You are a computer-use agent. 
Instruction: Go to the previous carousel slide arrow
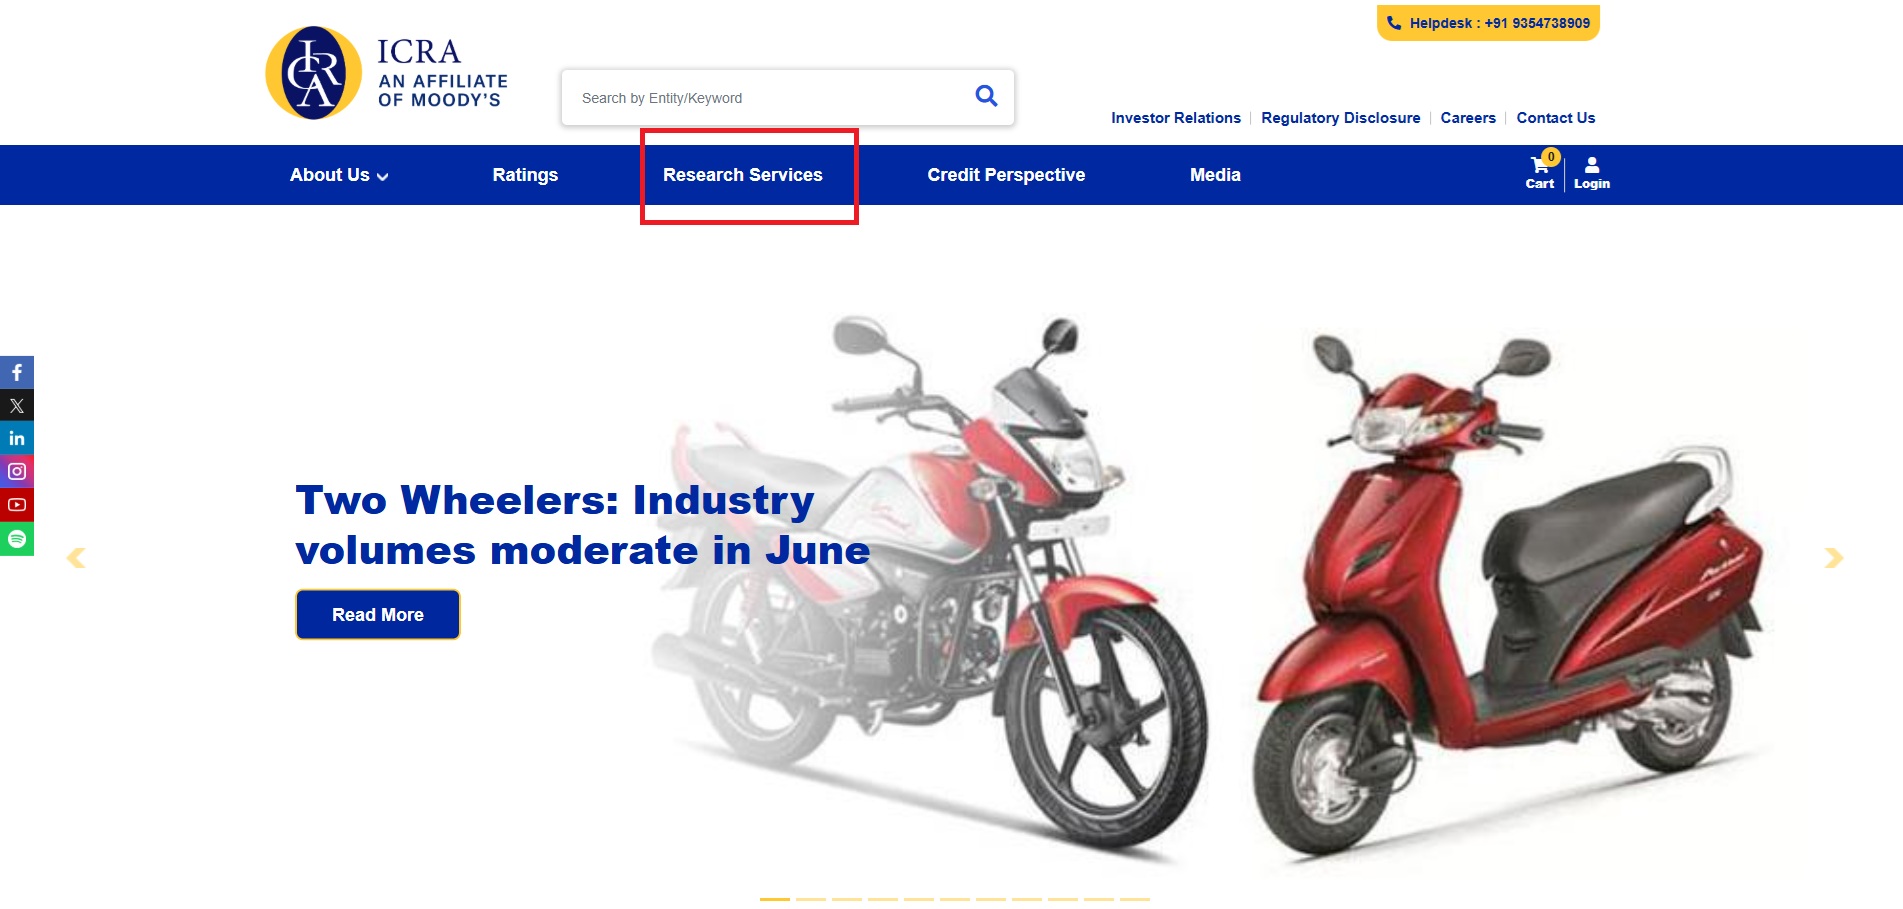pos(76,558)
